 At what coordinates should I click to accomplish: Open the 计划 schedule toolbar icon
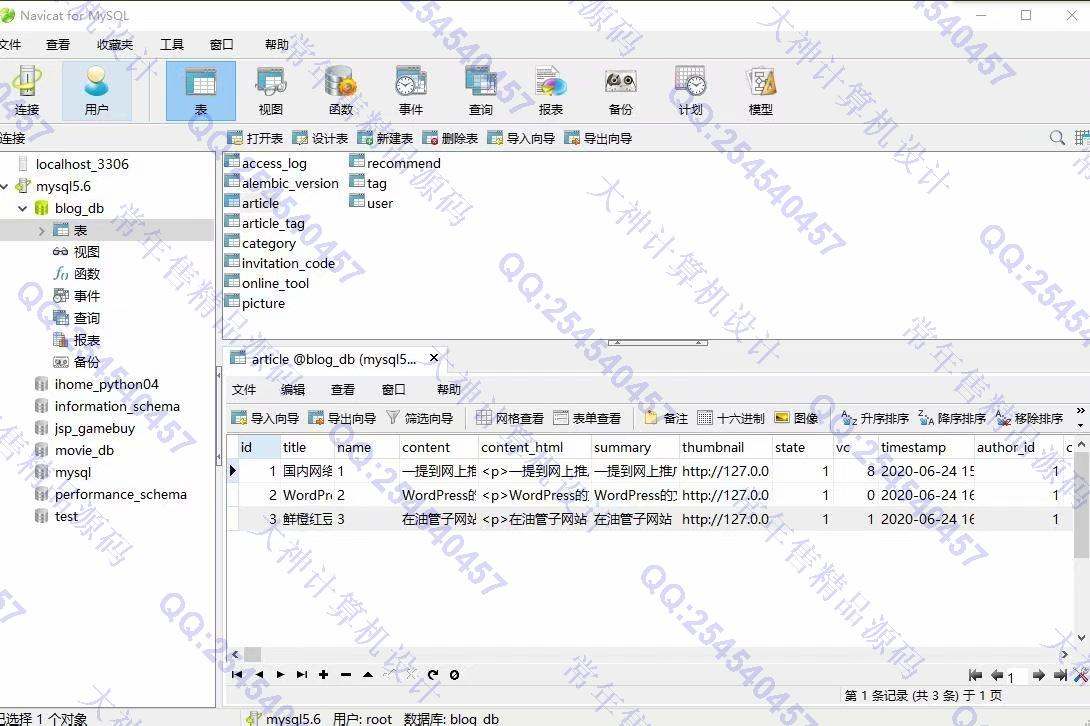click(690, 91)
